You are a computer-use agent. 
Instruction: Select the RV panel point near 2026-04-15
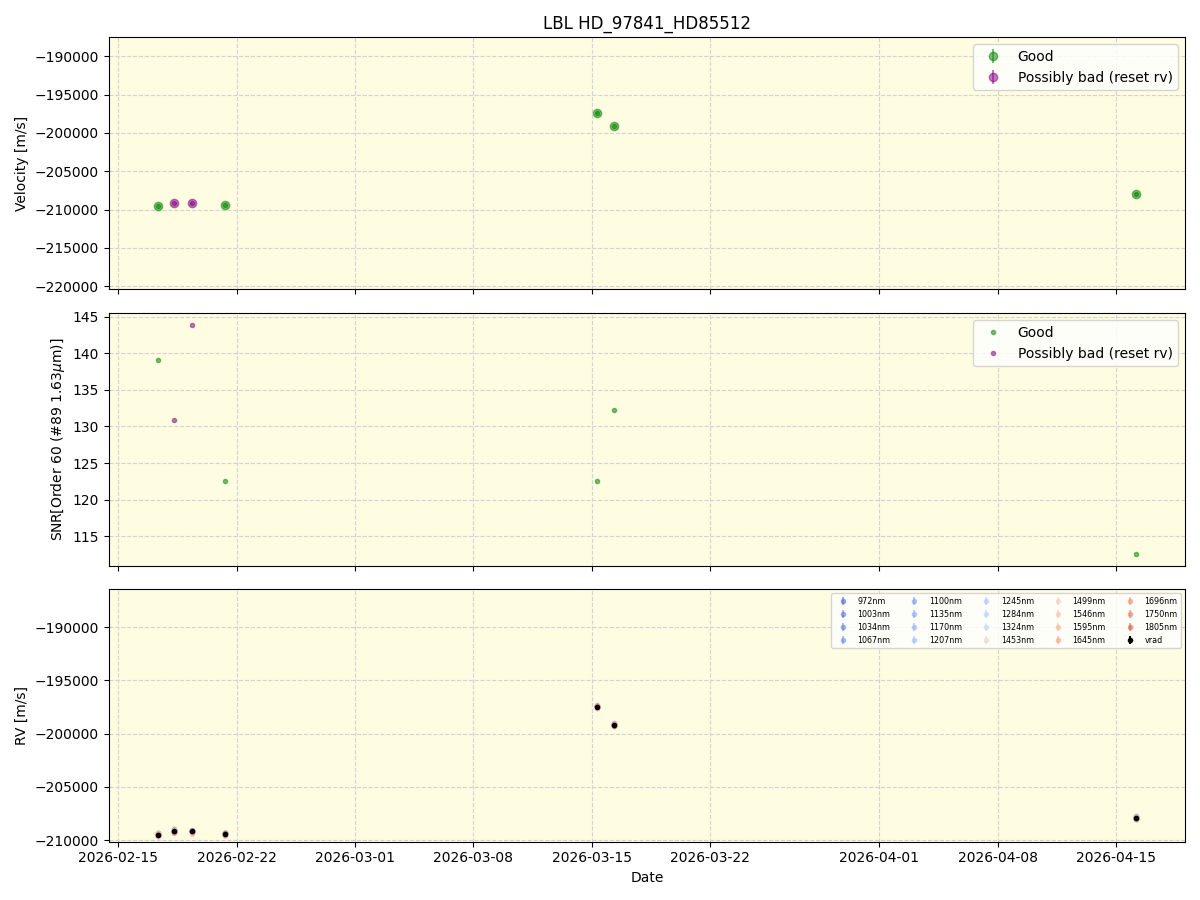1136,818
